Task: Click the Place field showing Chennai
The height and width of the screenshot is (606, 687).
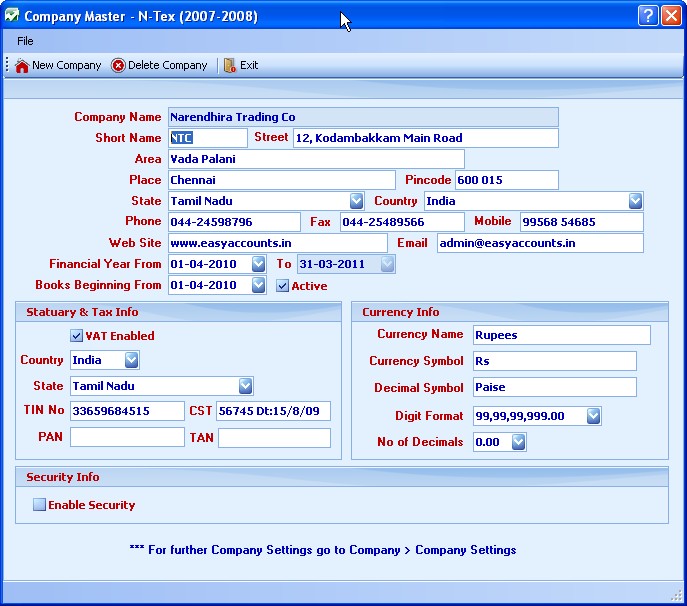Action: (282, 180)
